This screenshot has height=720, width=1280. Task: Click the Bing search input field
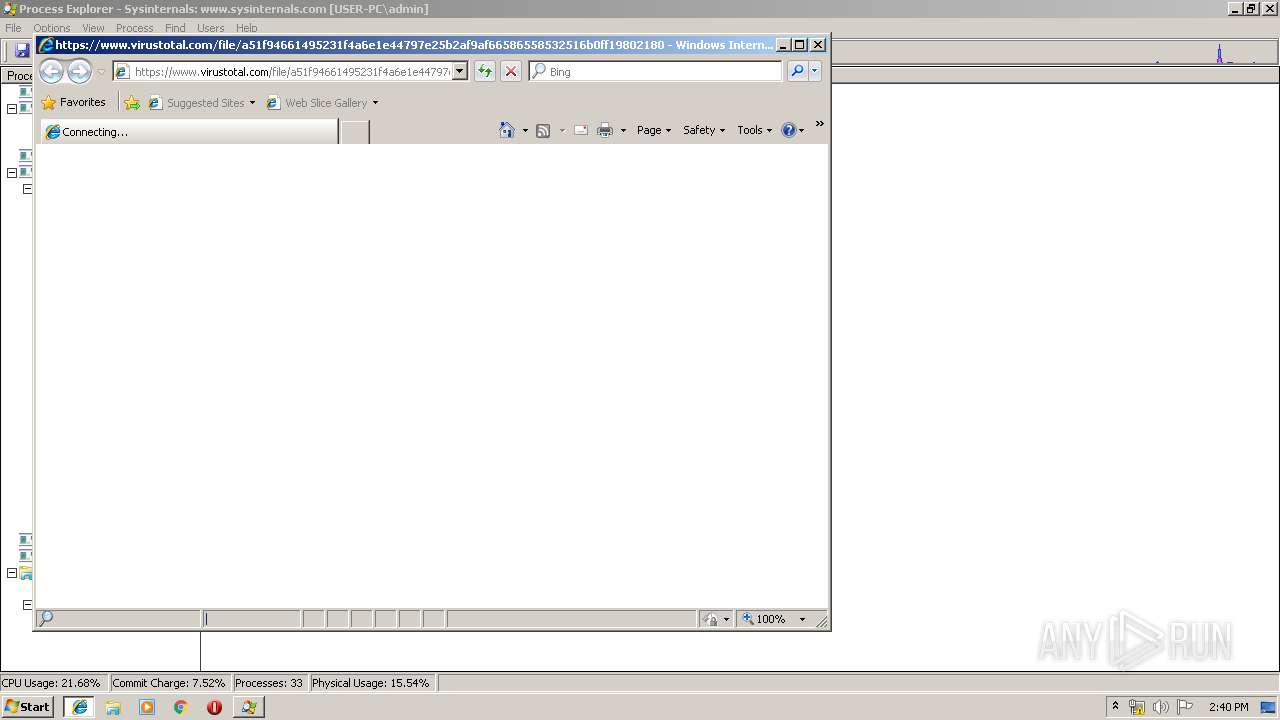tap(664, 71)
